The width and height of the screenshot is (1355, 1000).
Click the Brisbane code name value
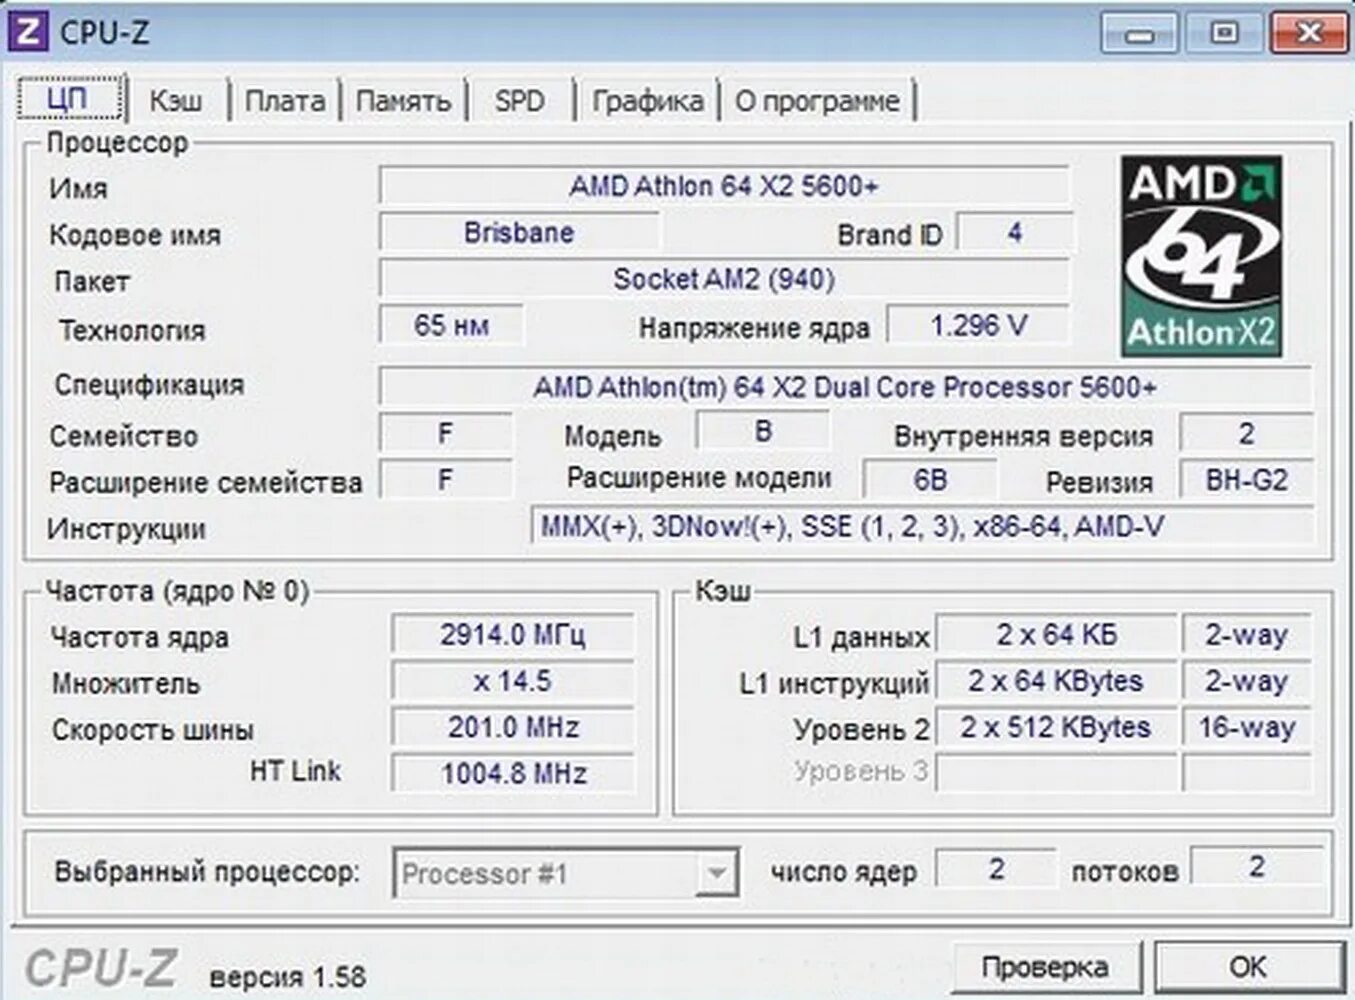point(519,233)
